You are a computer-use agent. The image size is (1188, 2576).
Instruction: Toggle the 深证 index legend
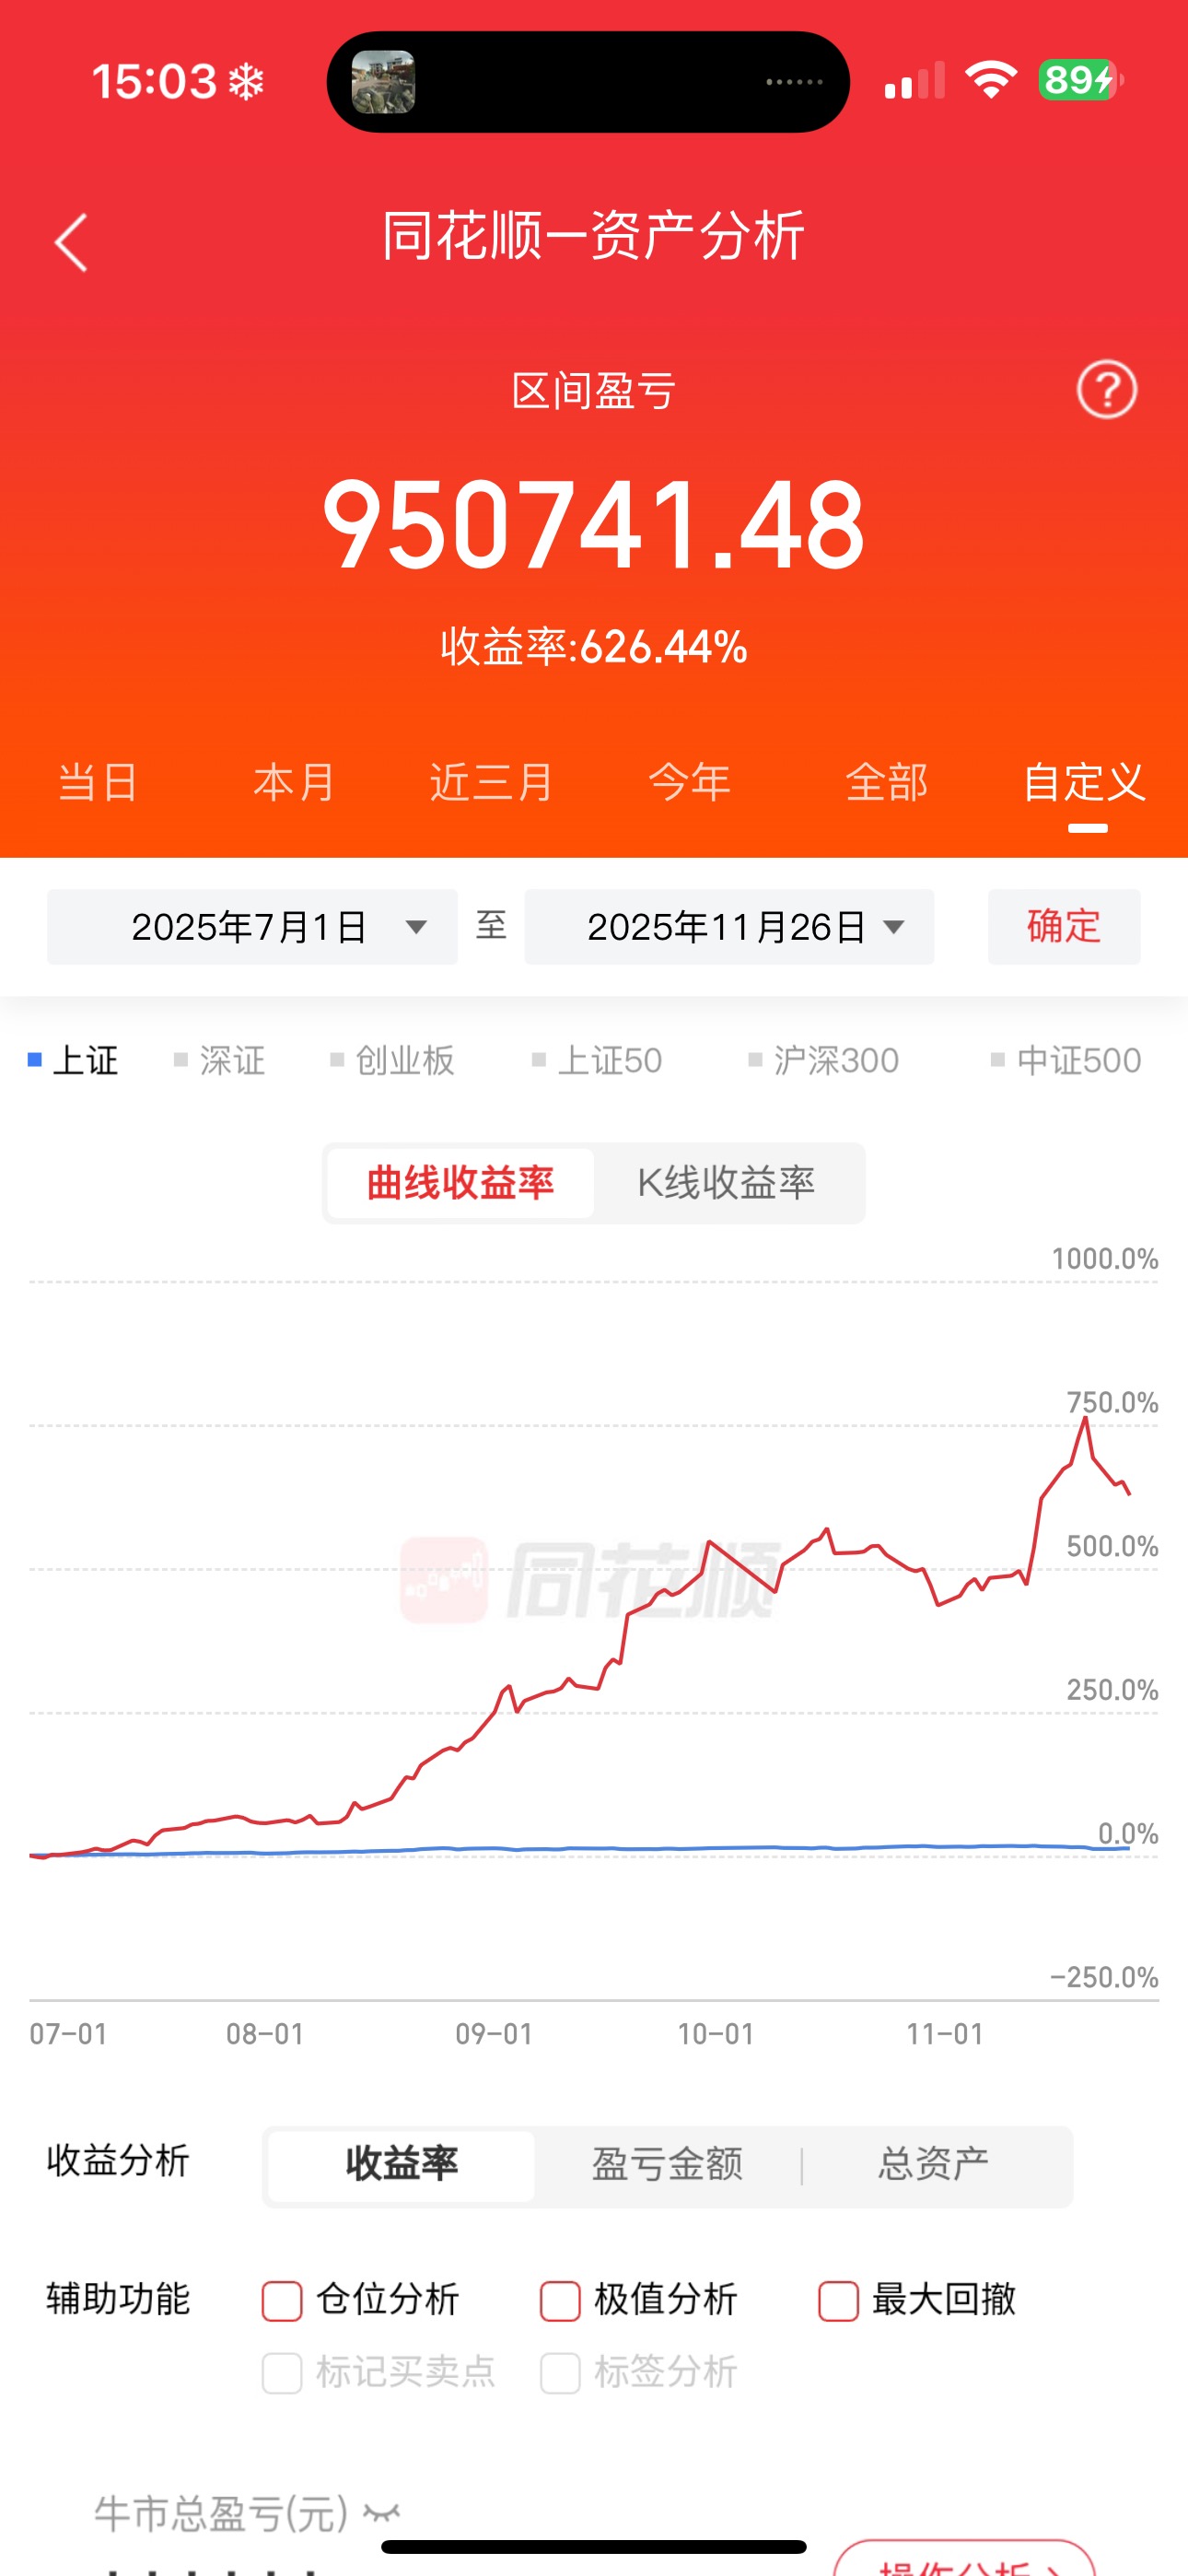pos(220,1060)
